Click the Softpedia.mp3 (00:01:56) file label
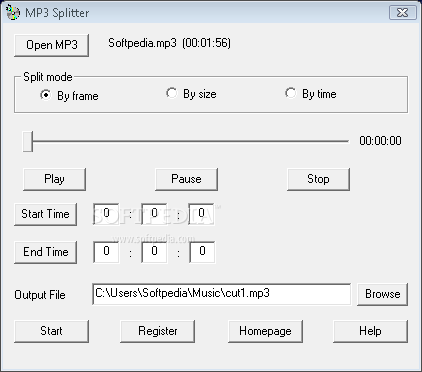 click(169, 43)
